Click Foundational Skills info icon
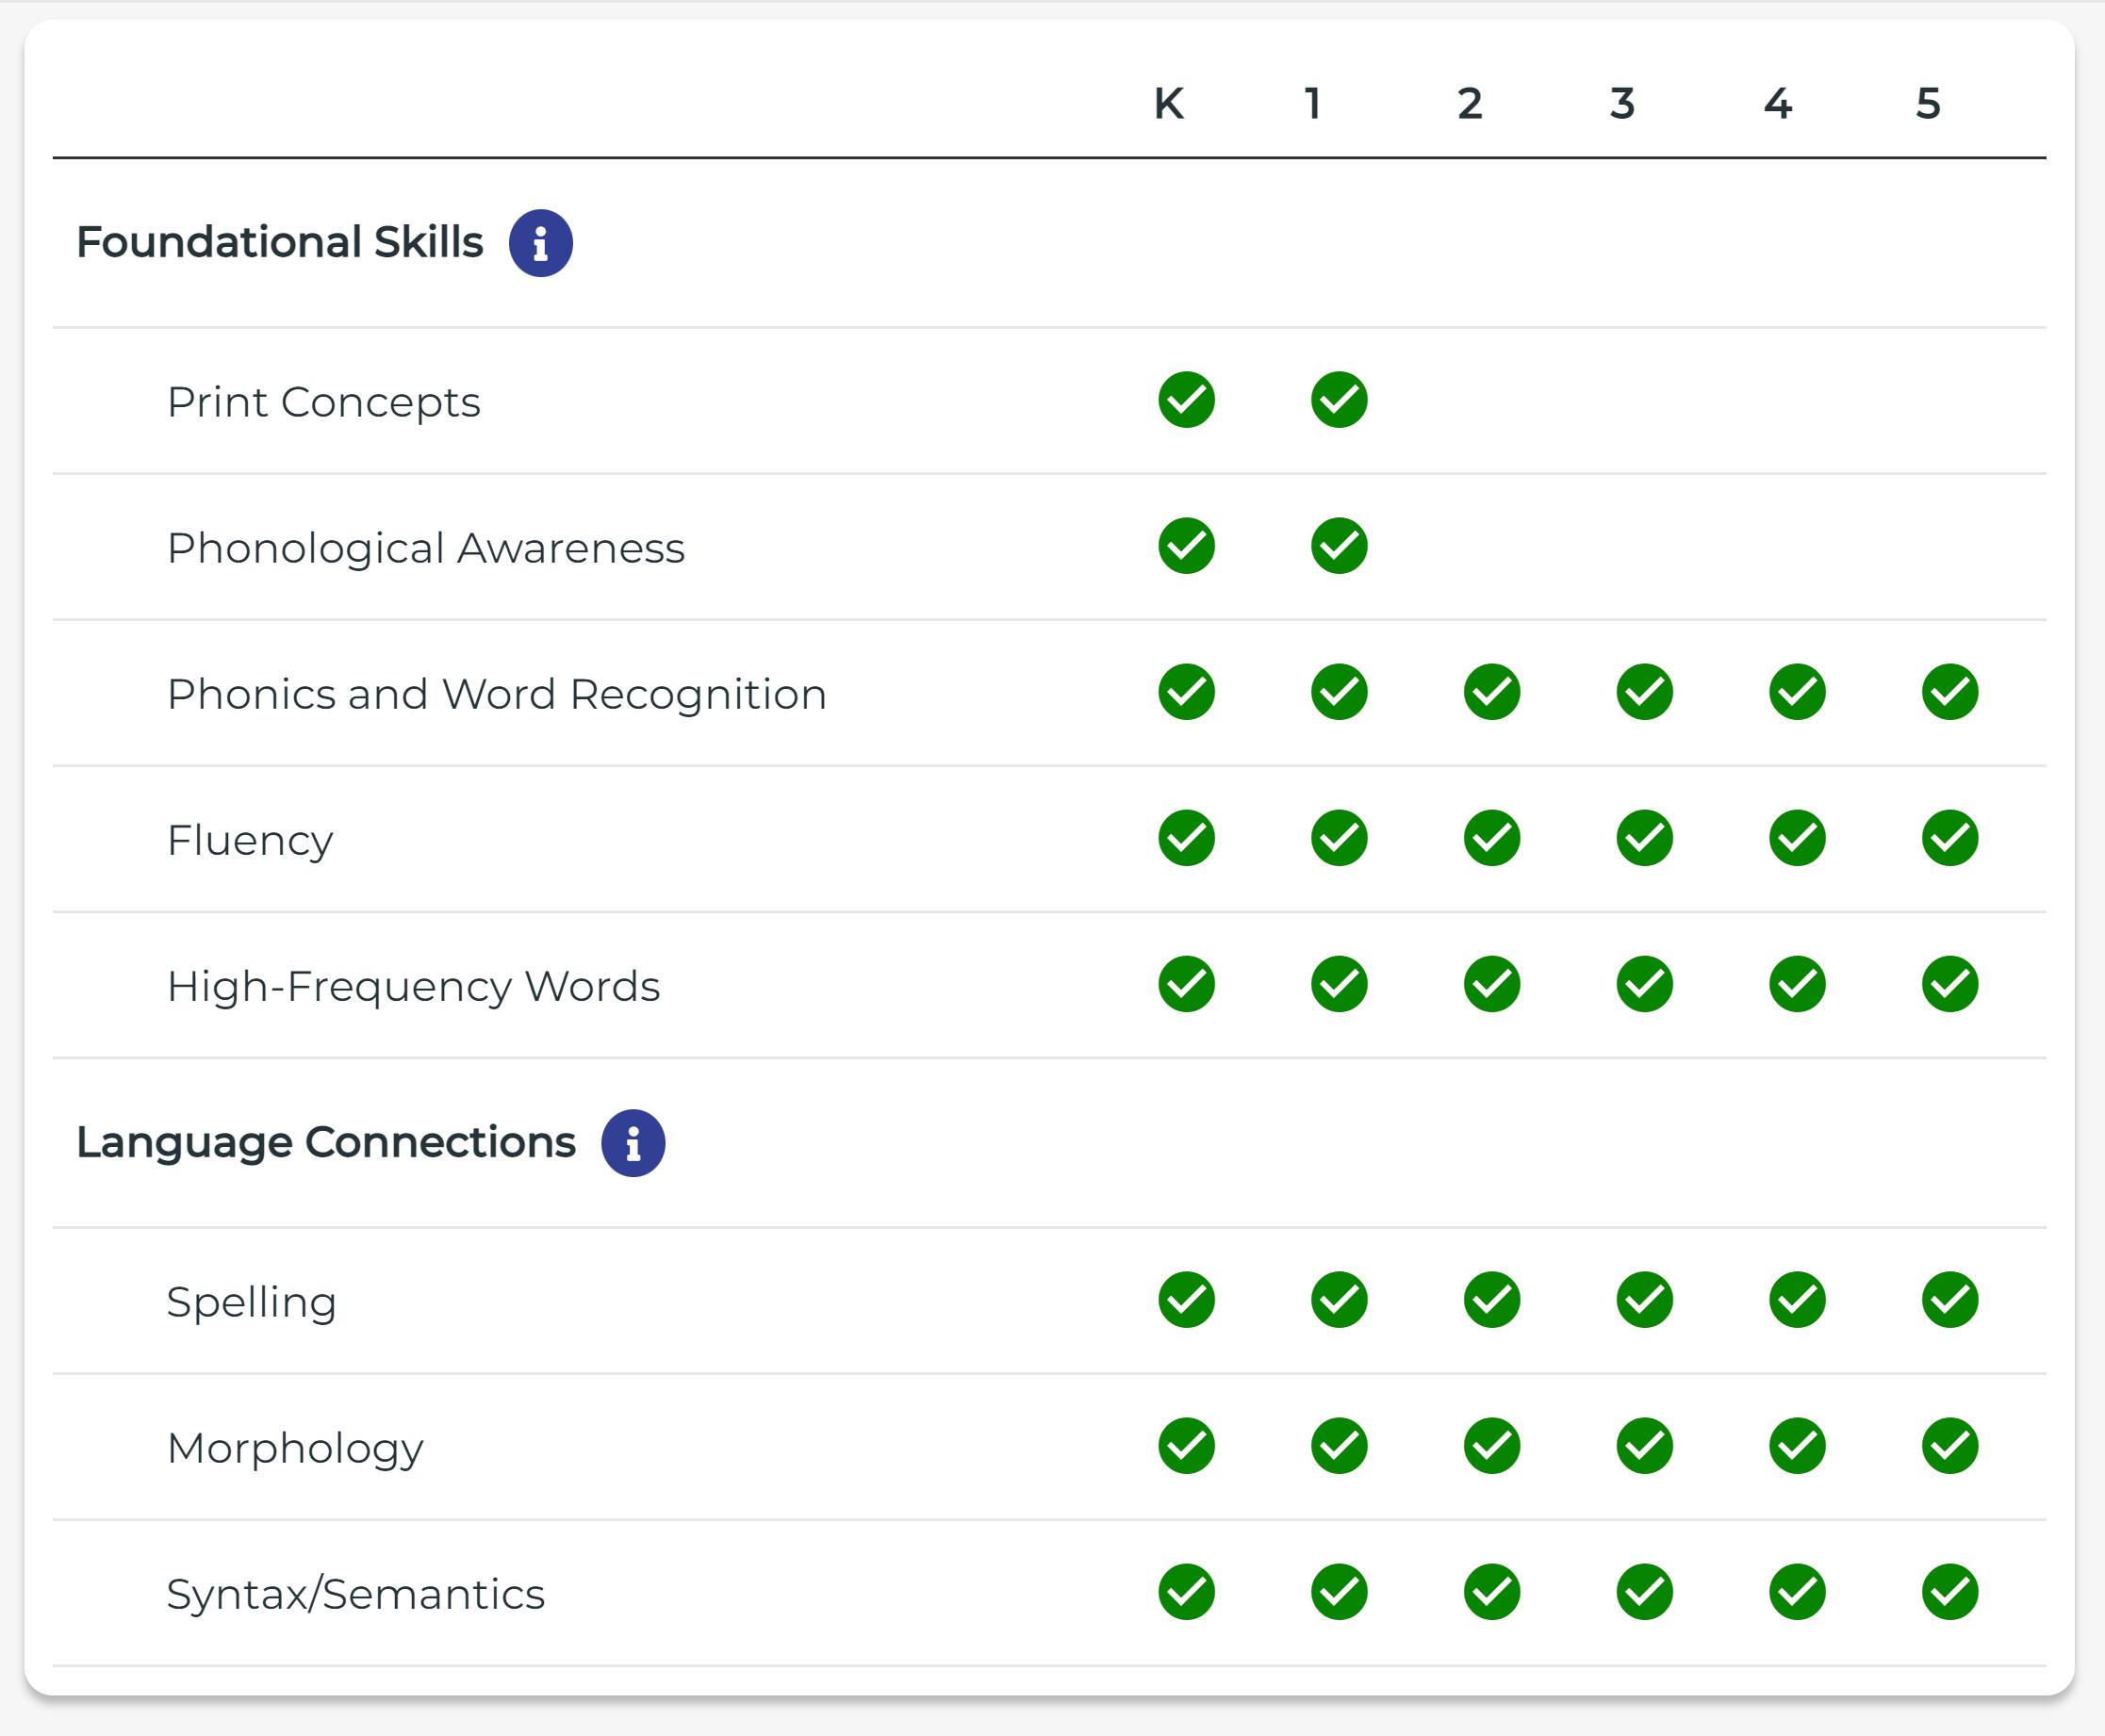Image resolution: width=2105 pixels, height=1736 pixels. [x=540, y=243]
